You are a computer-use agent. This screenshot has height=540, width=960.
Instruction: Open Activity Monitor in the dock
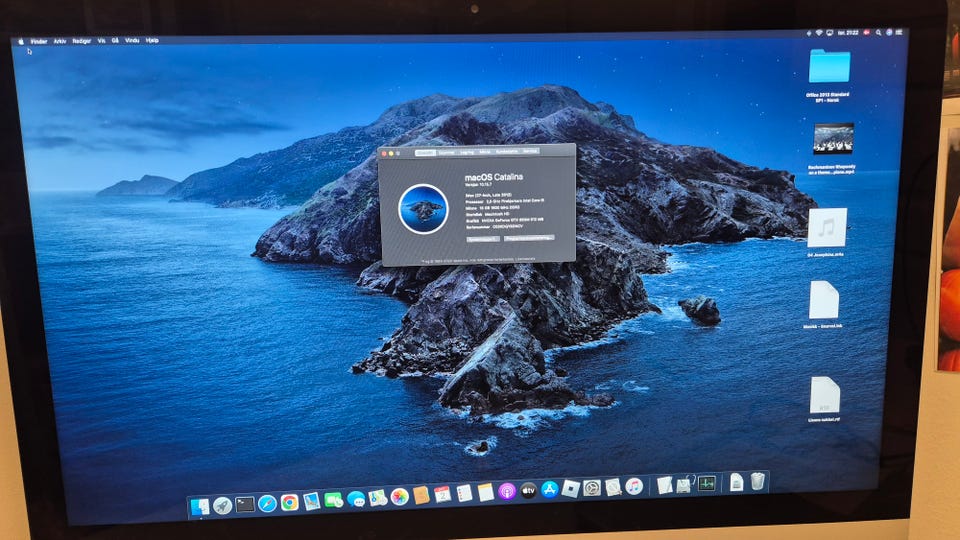(x=706, y=483)
